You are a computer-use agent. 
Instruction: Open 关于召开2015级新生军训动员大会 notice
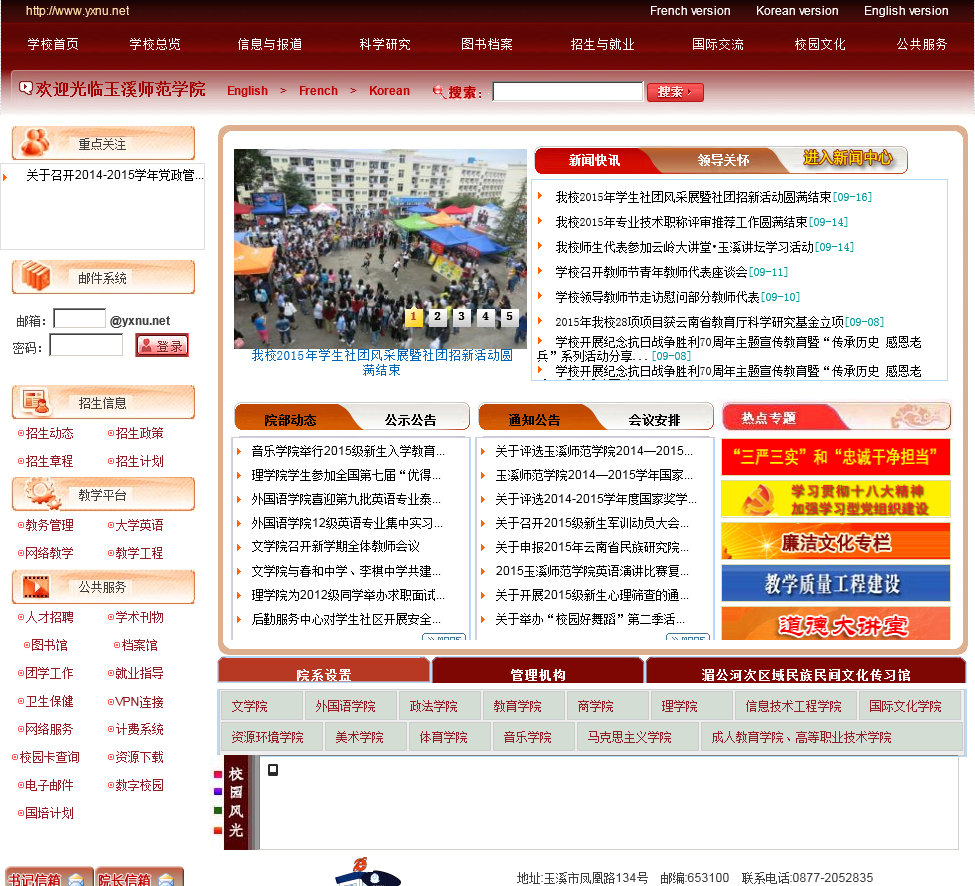[x=592, y=523]
